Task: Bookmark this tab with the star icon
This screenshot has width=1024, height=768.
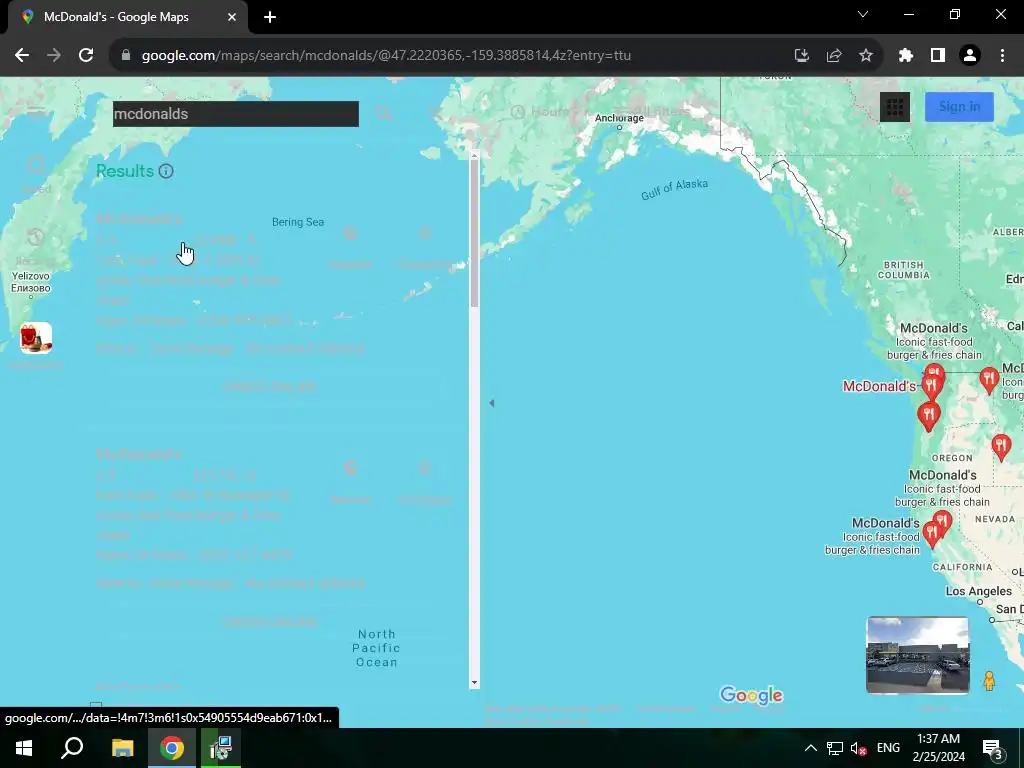Action: [866, 56]
